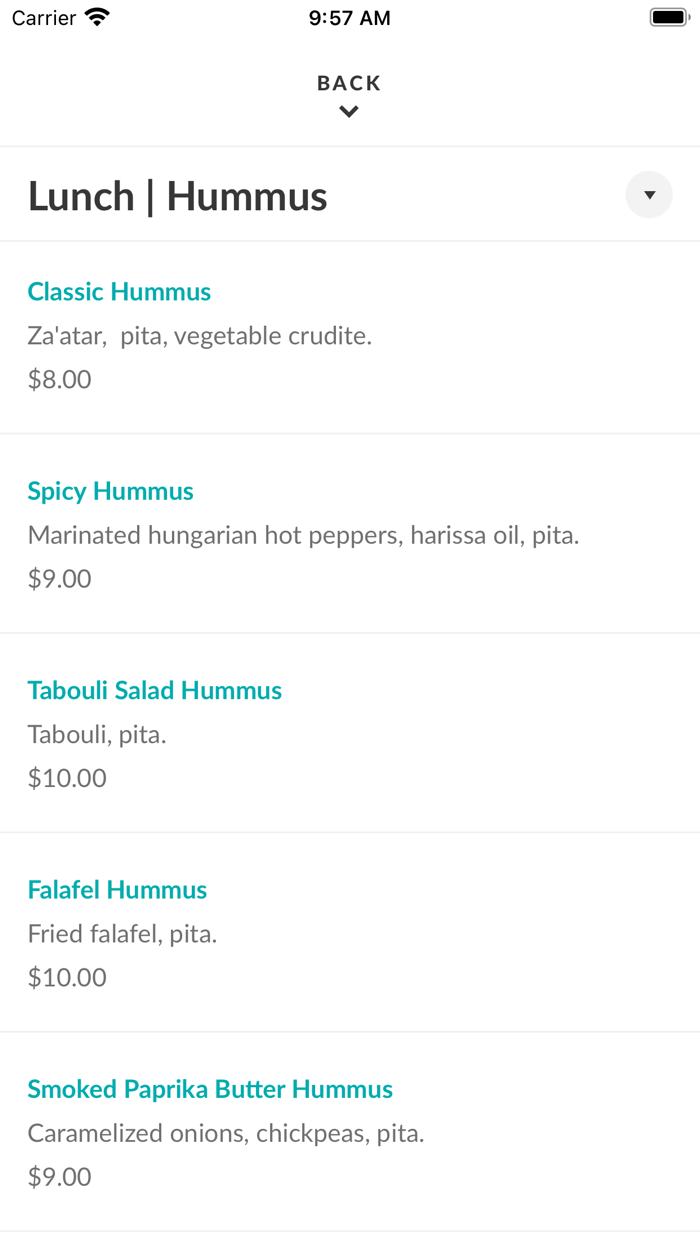Tap the Spicy Hummus pepper description
Screen dimensions: 700x1244
303,535
